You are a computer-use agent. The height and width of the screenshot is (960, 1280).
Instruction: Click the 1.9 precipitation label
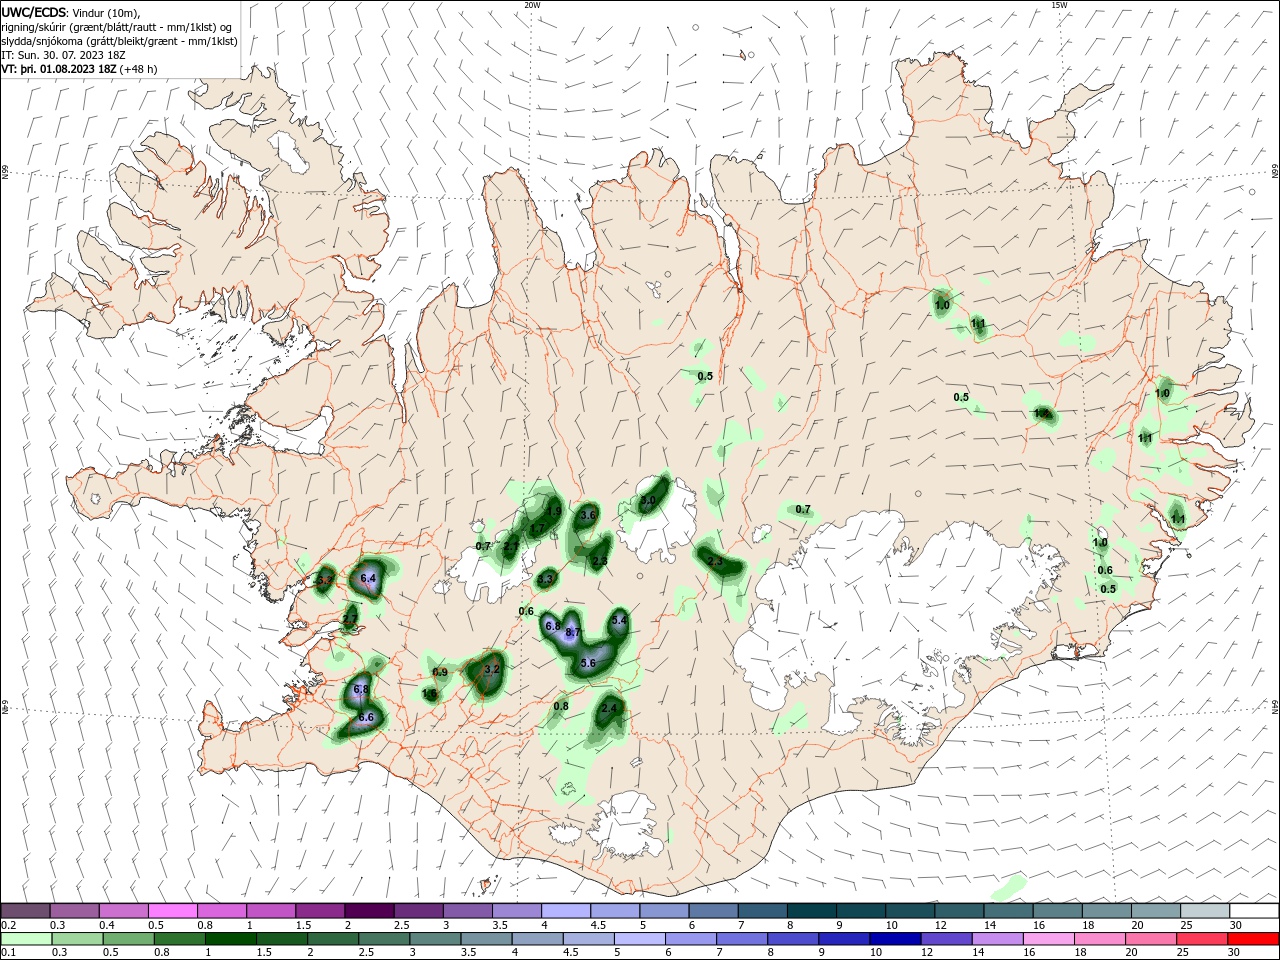tap(553, 511)
